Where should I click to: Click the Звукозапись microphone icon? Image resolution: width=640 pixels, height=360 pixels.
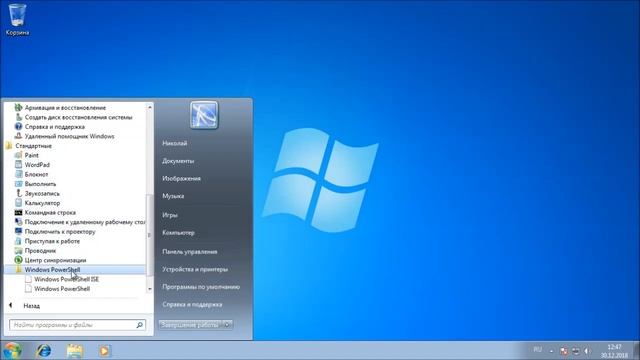click(x=18, y=193)
